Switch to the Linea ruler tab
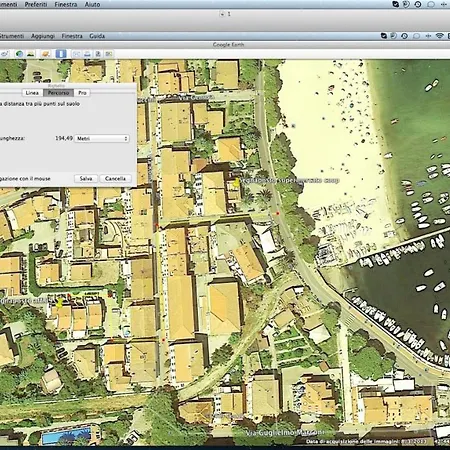The image size is (450, 450). 32,93
